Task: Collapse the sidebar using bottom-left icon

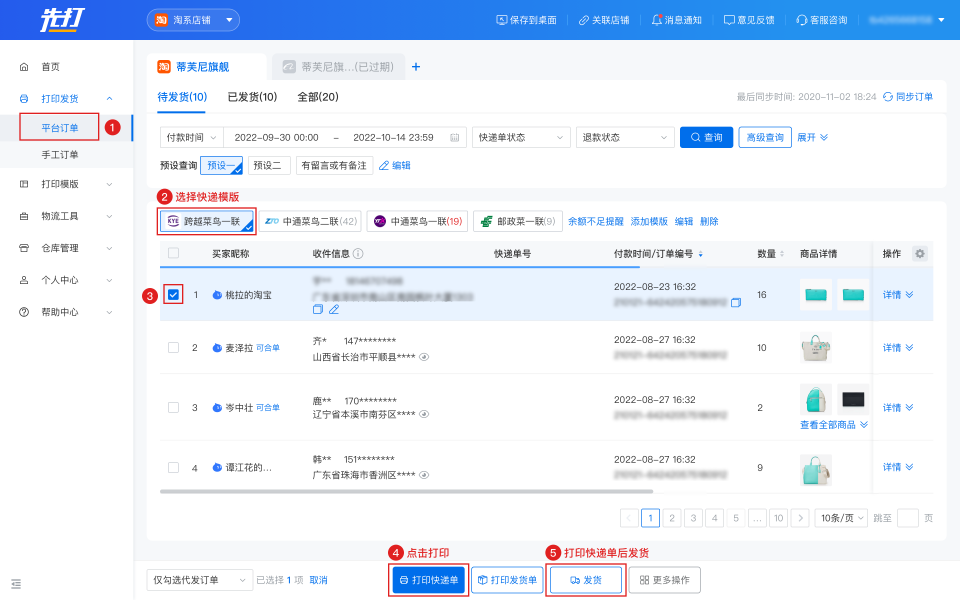Action: coord(16,583)
